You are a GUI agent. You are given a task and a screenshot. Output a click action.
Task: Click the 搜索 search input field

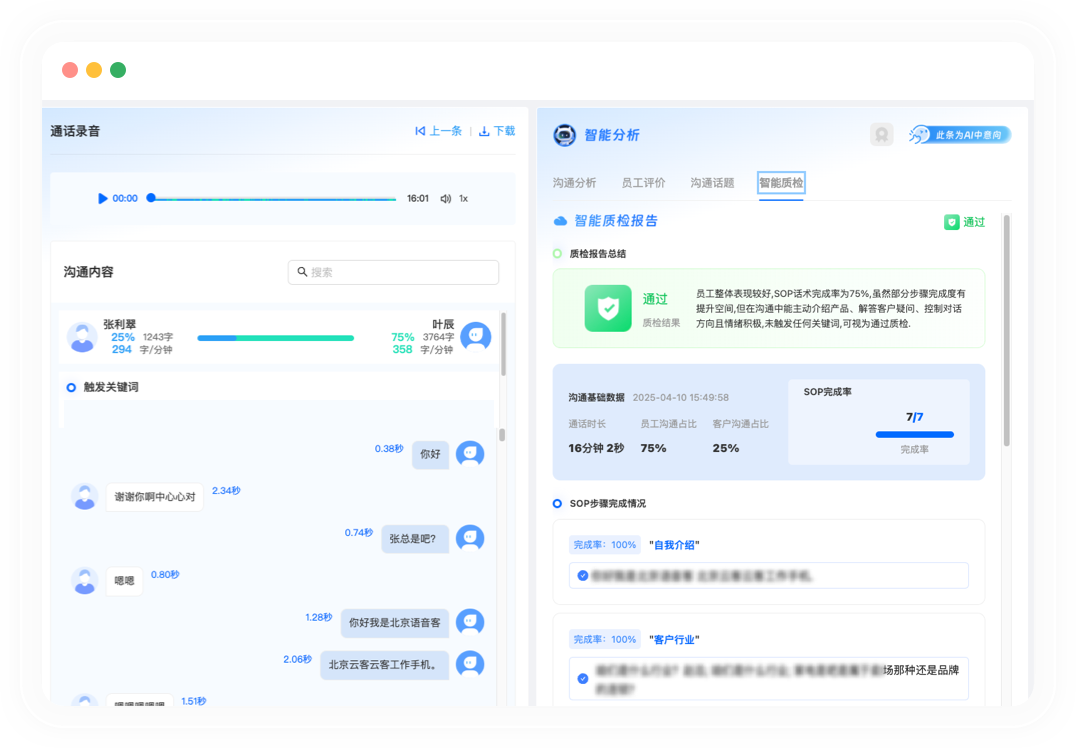[x=393, y=272]
